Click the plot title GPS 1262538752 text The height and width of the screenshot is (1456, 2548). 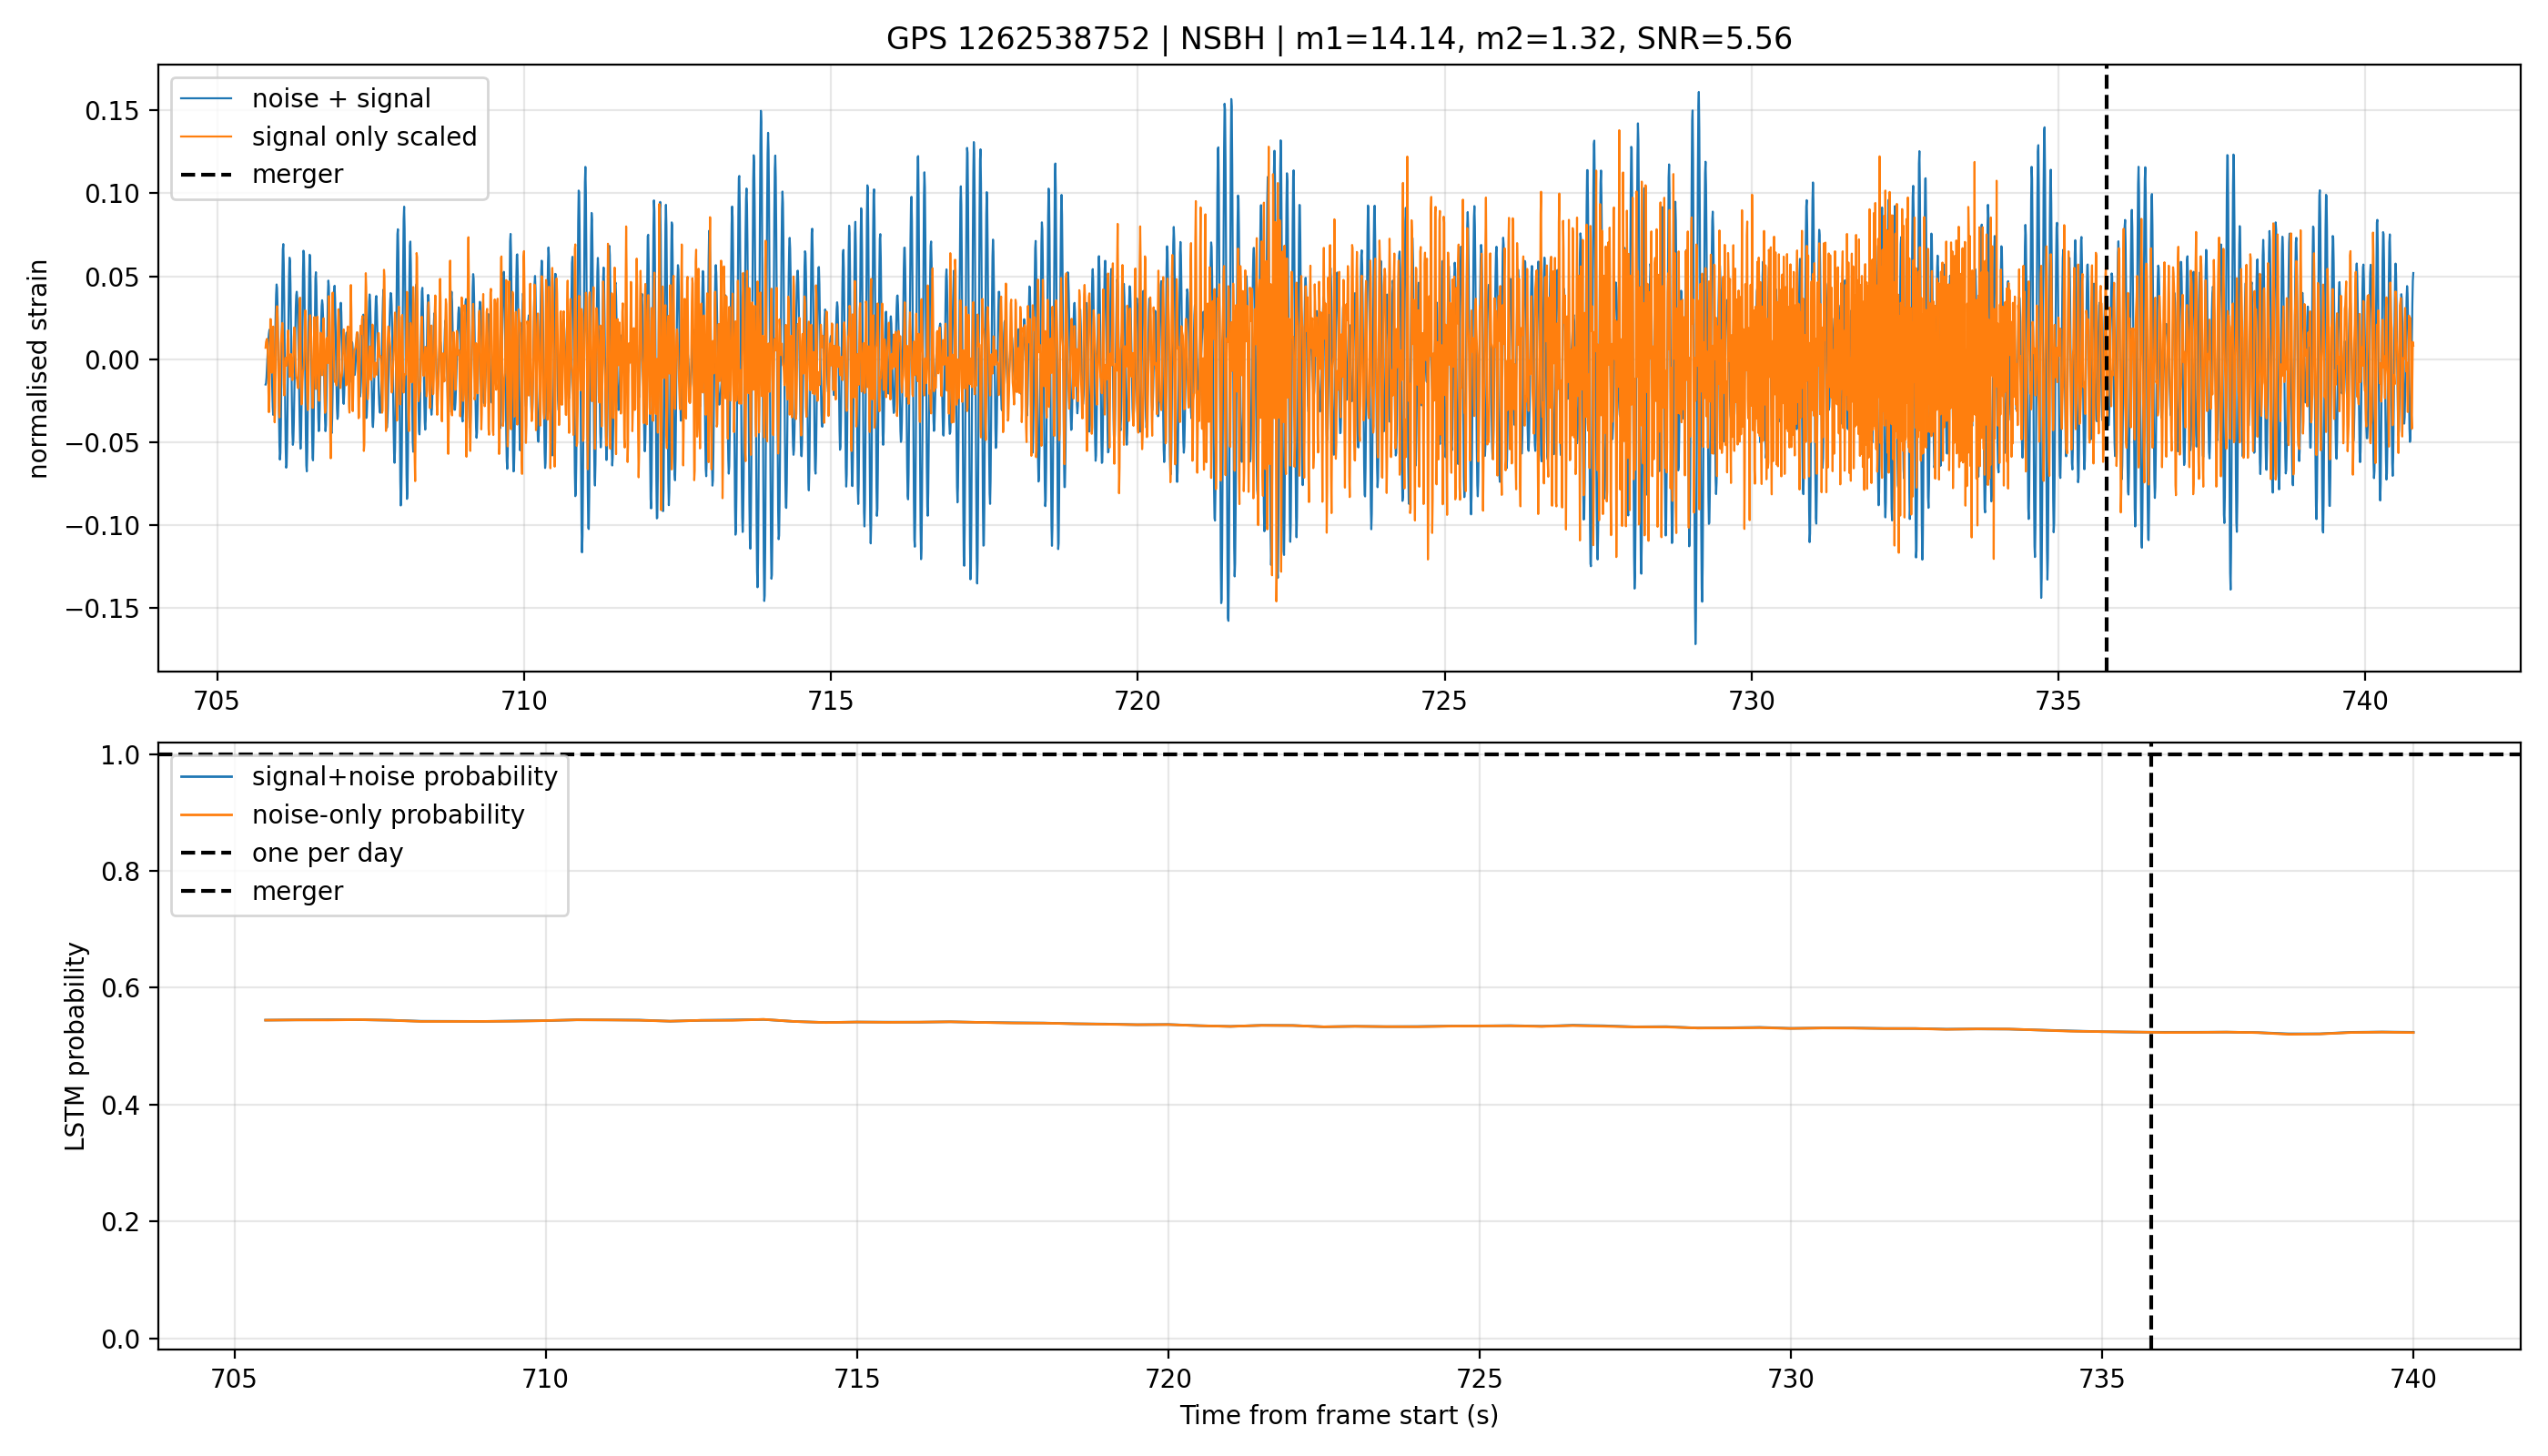point(1018,39)
